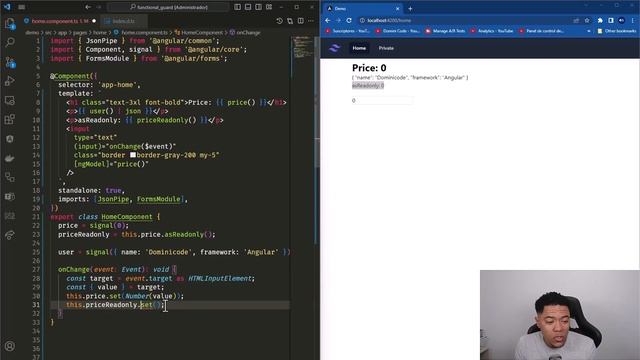Click the open changes icon in editor actions
The height and width of the screenshot is (360, 640).
point(290,21)
